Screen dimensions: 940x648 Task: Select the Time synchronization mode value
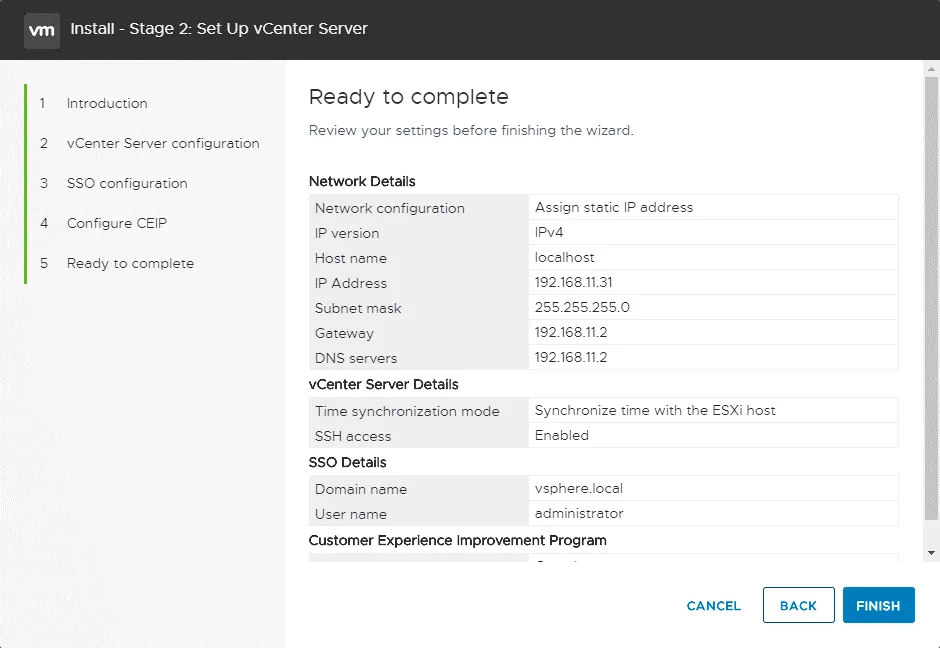click(655, 410)
